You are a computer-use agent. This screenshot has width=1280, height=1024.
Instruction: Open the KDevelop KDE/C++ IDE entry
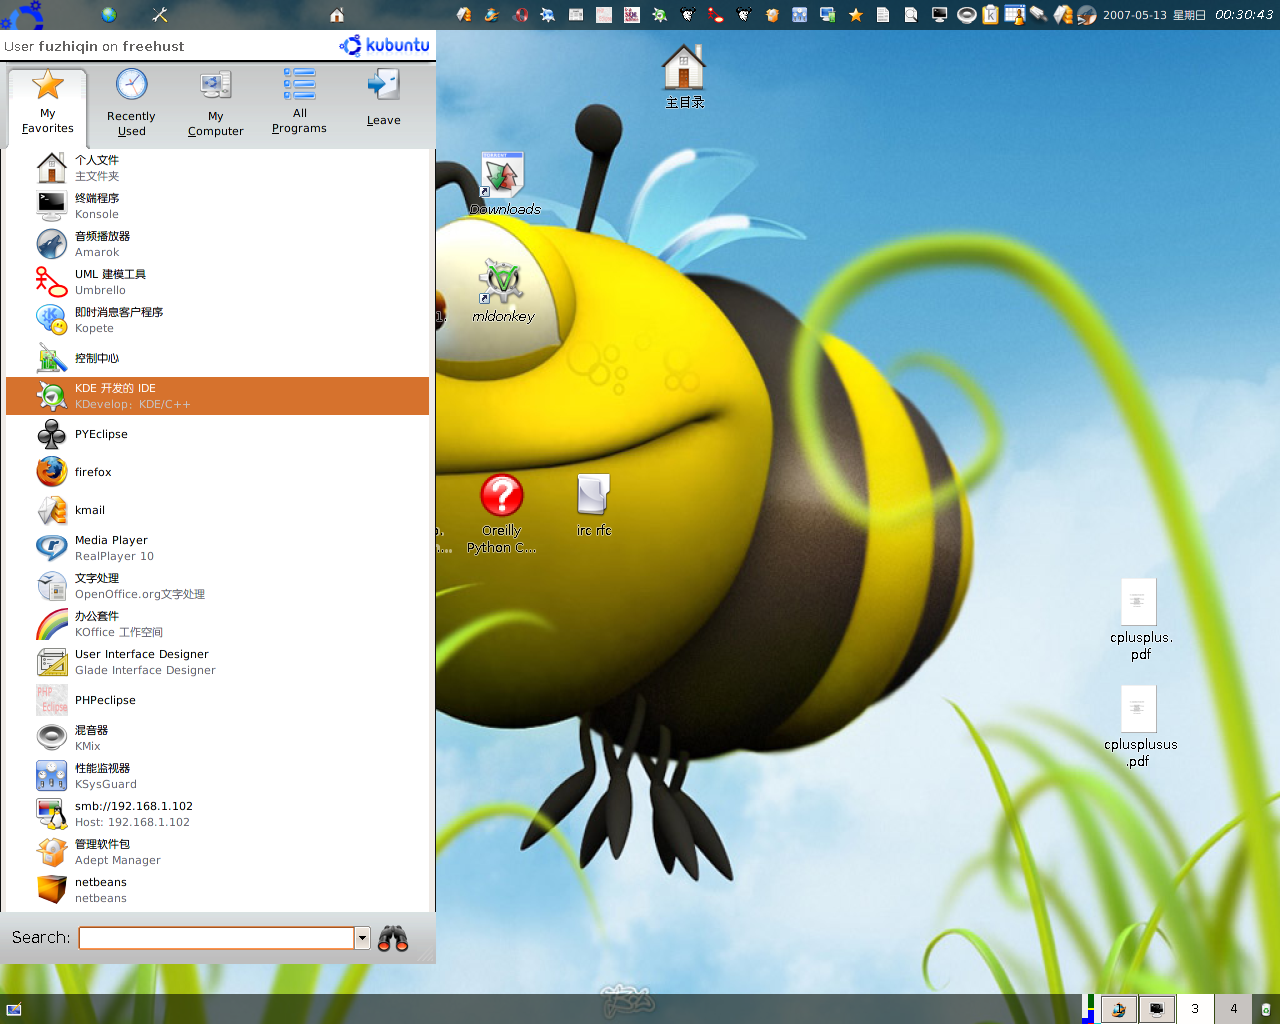coord(218,396)
